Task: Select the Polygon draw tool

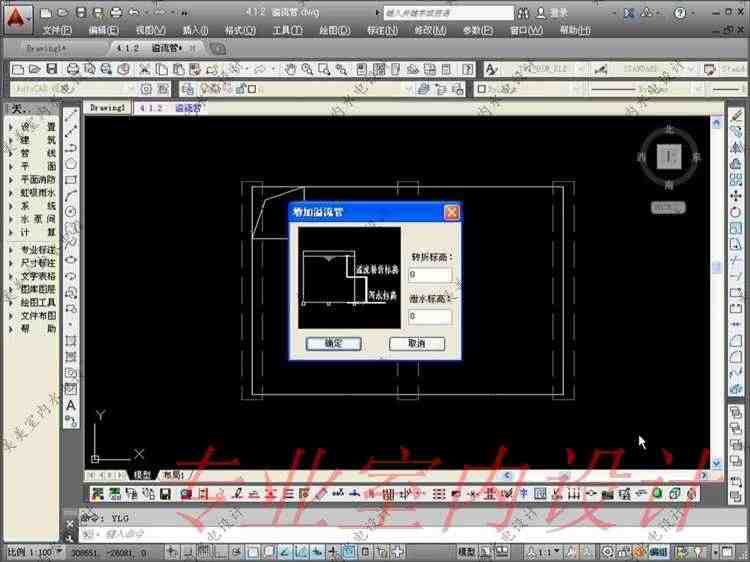Action: click(71, 163)
